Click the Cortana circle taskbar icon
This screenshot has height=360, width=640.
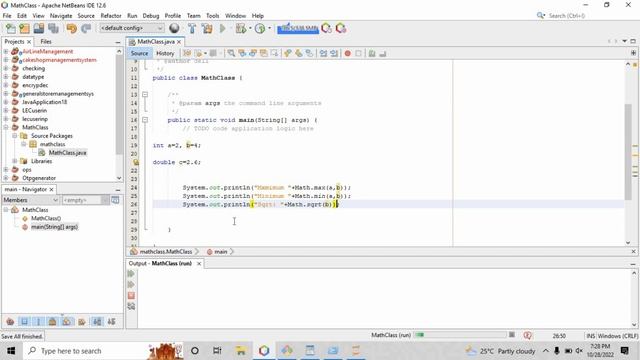click(x=195, y=351)
